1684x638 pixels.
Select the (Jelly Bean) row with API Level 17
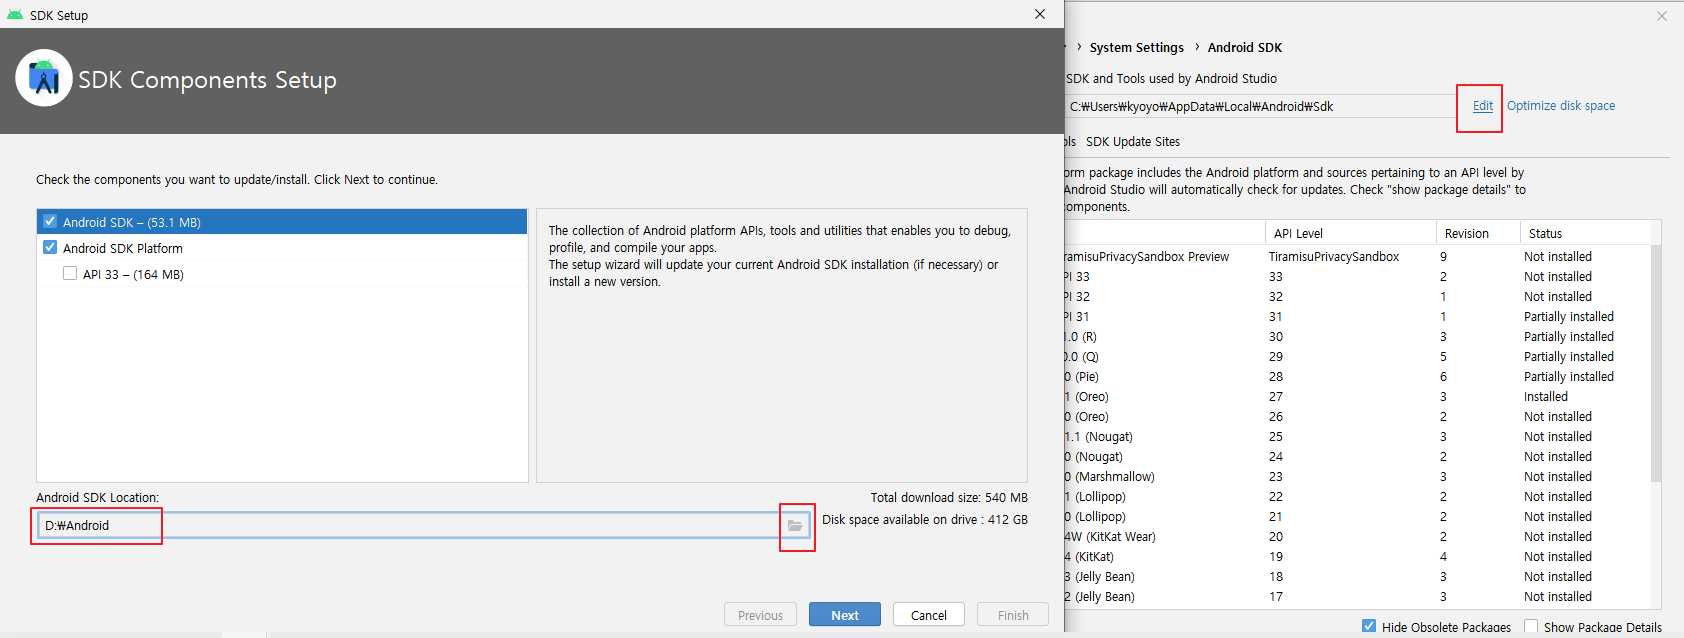click(x=1357, y=597)
